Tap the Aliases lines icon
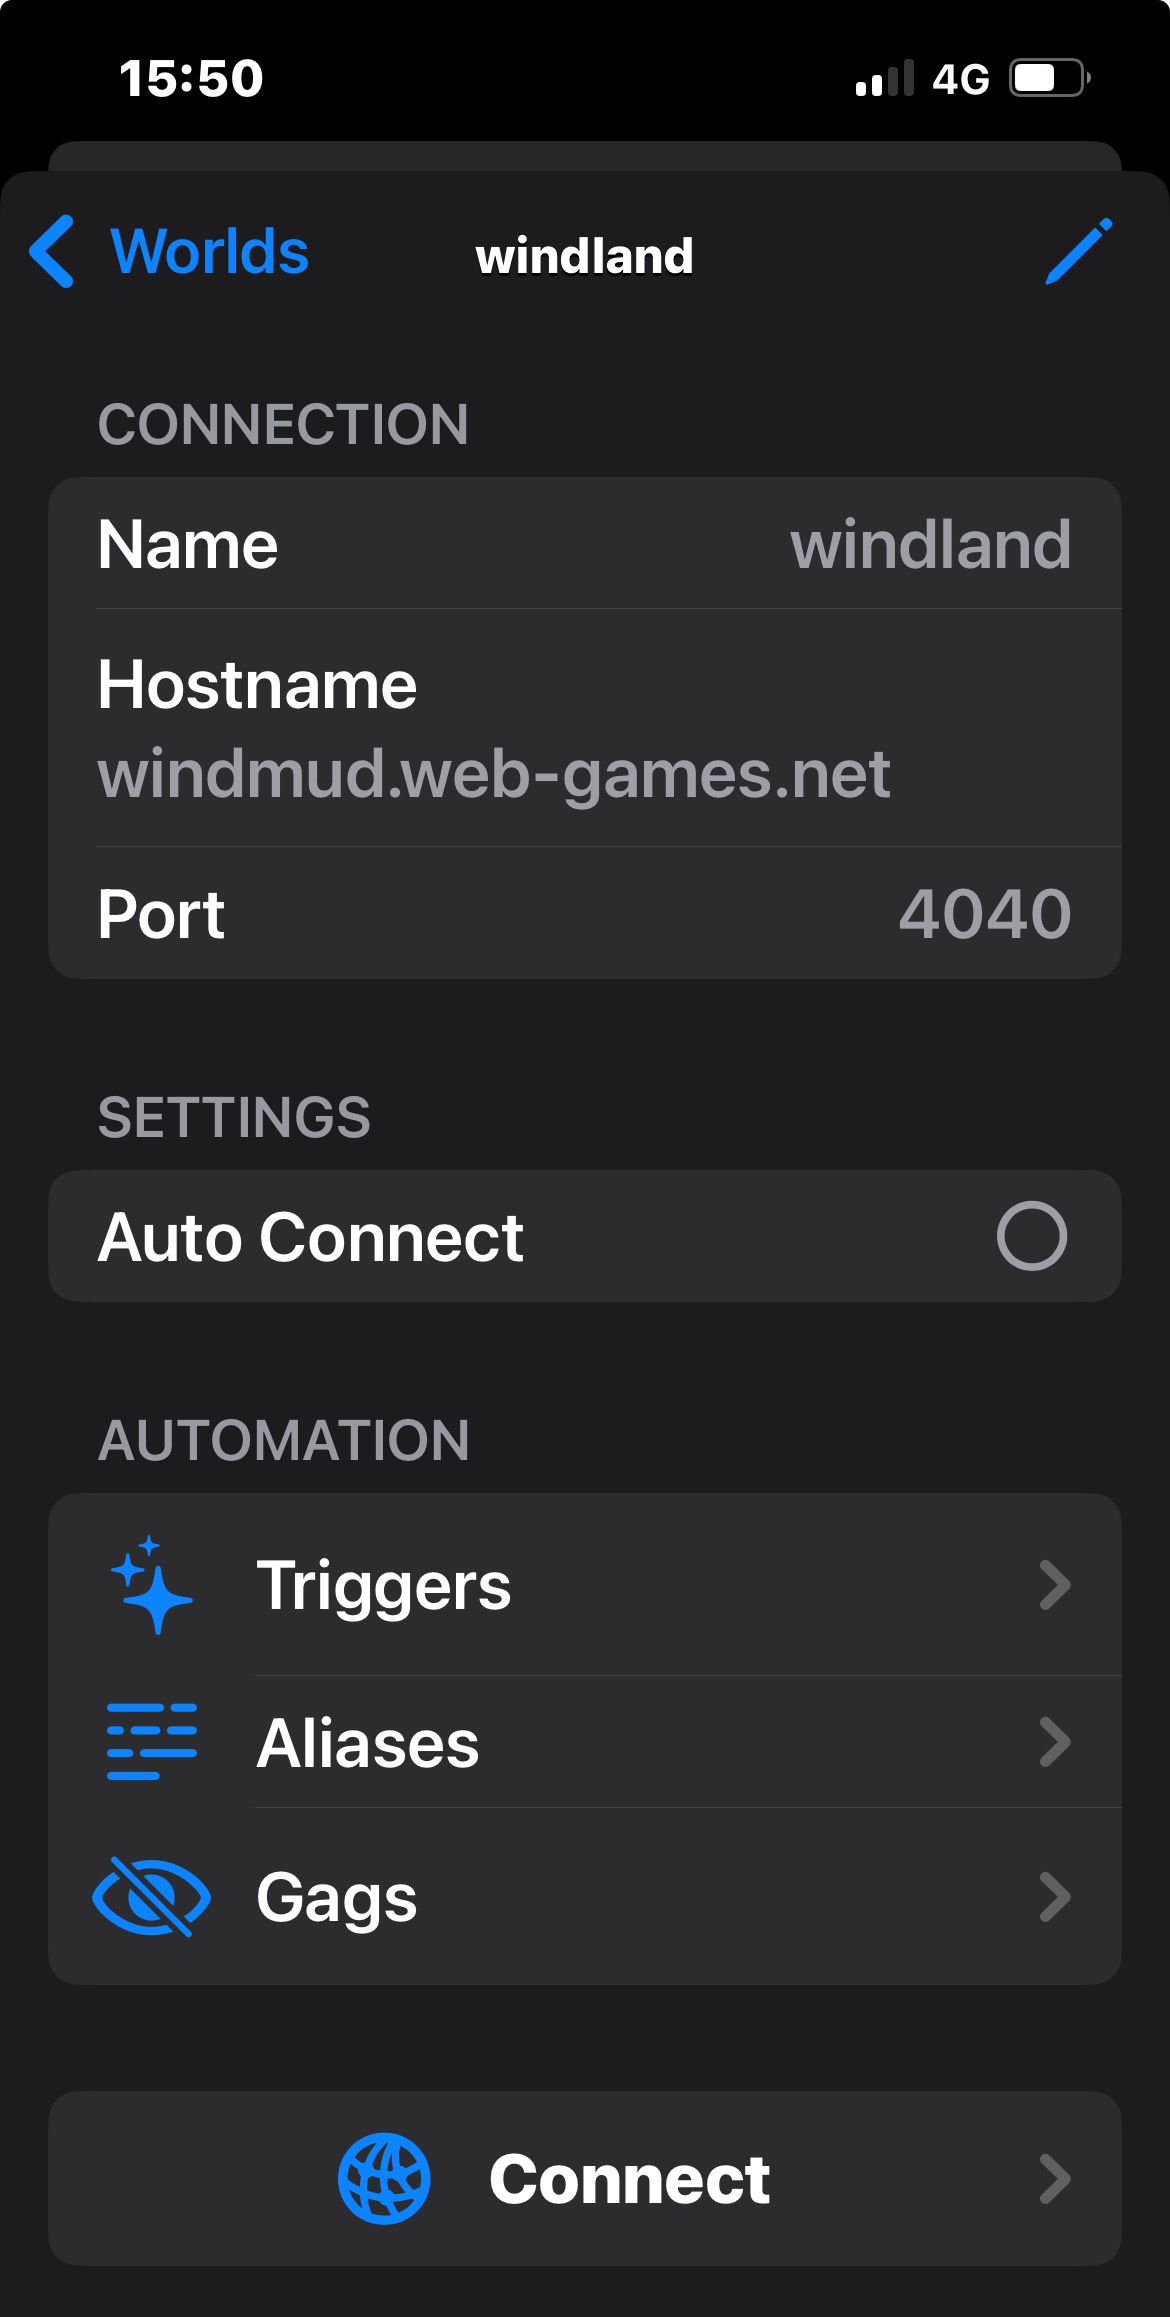The image size is (1170, 2317). click(x=151, y=1741)
